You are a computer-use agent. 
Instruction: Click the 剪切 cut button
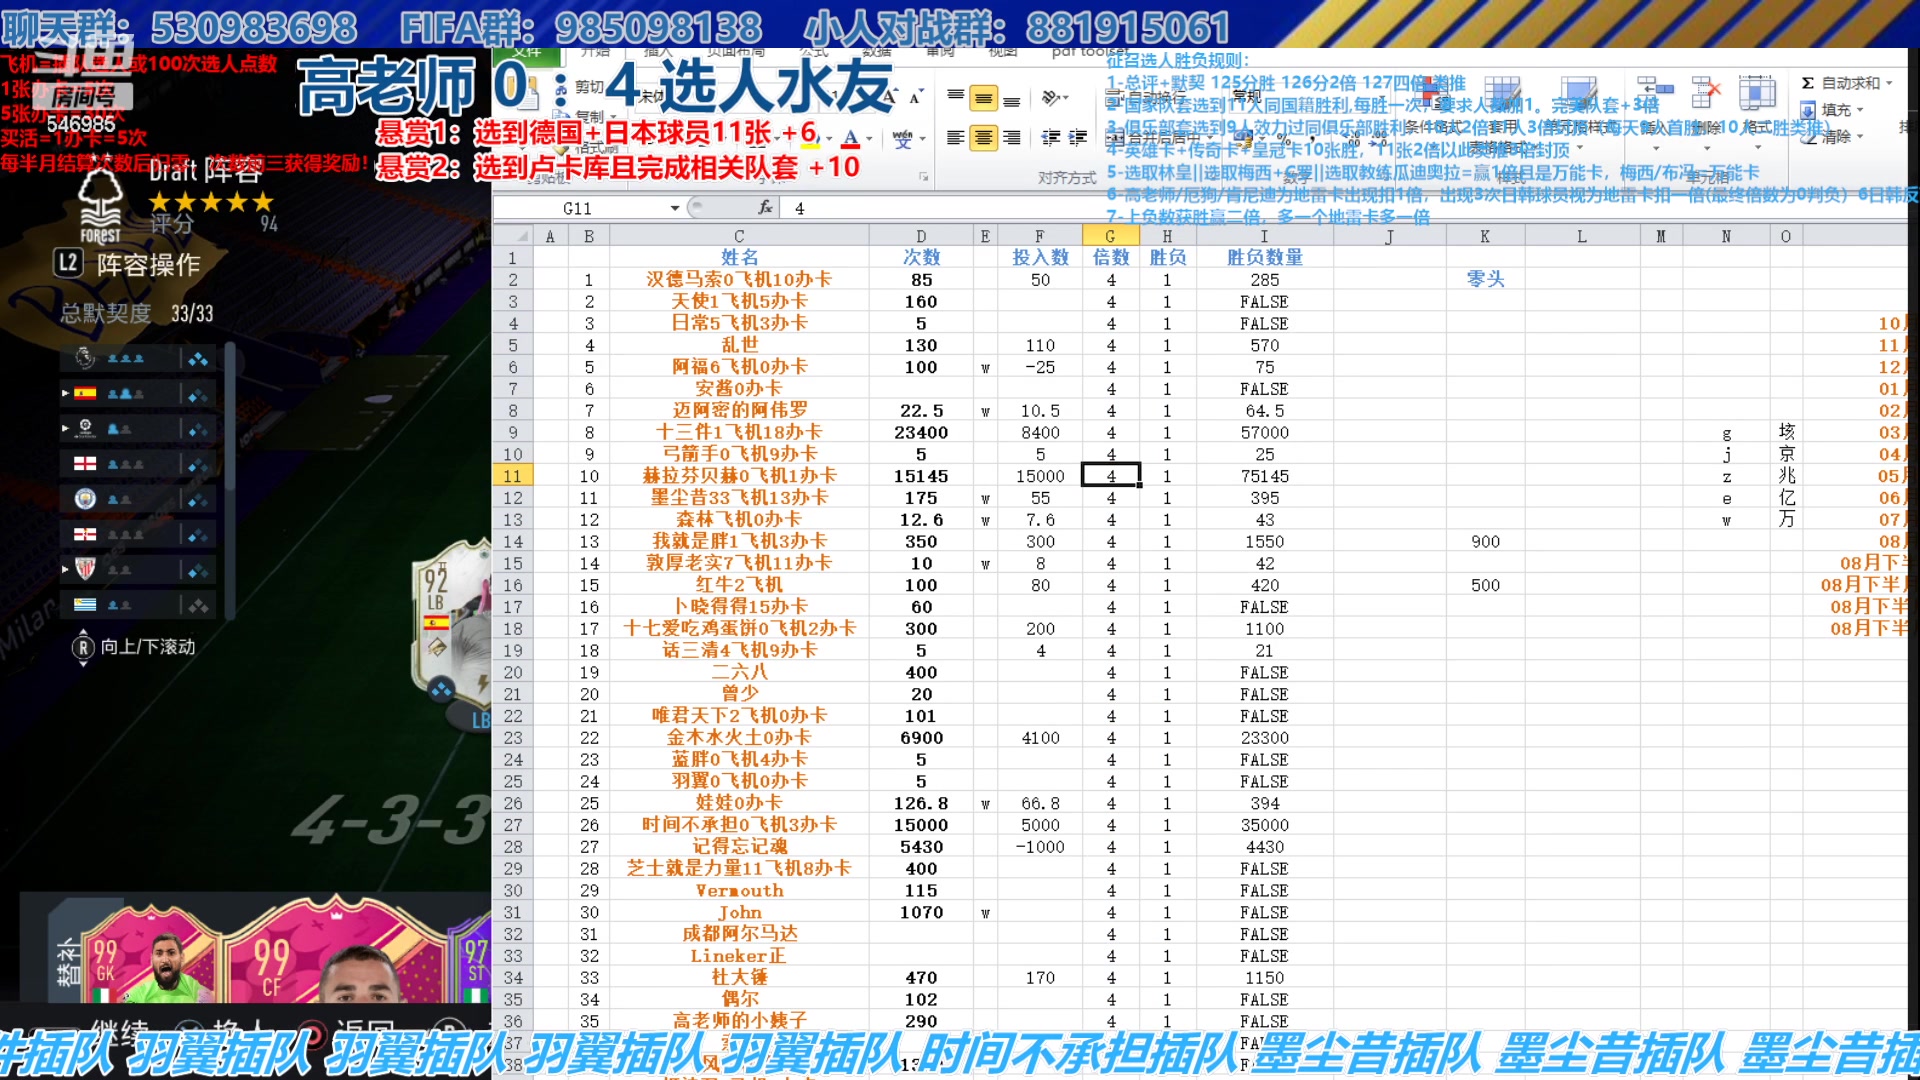point(579,87)
